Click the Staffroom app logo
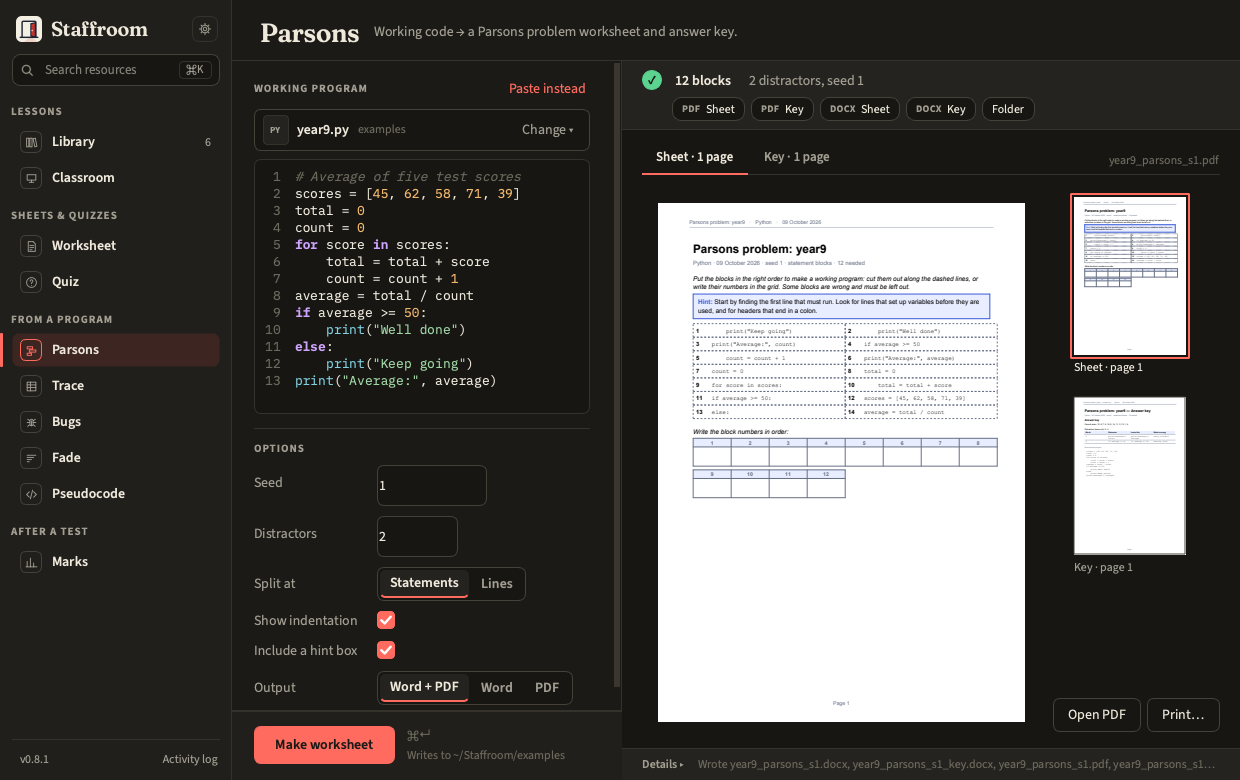 click(x=29, y=29)
